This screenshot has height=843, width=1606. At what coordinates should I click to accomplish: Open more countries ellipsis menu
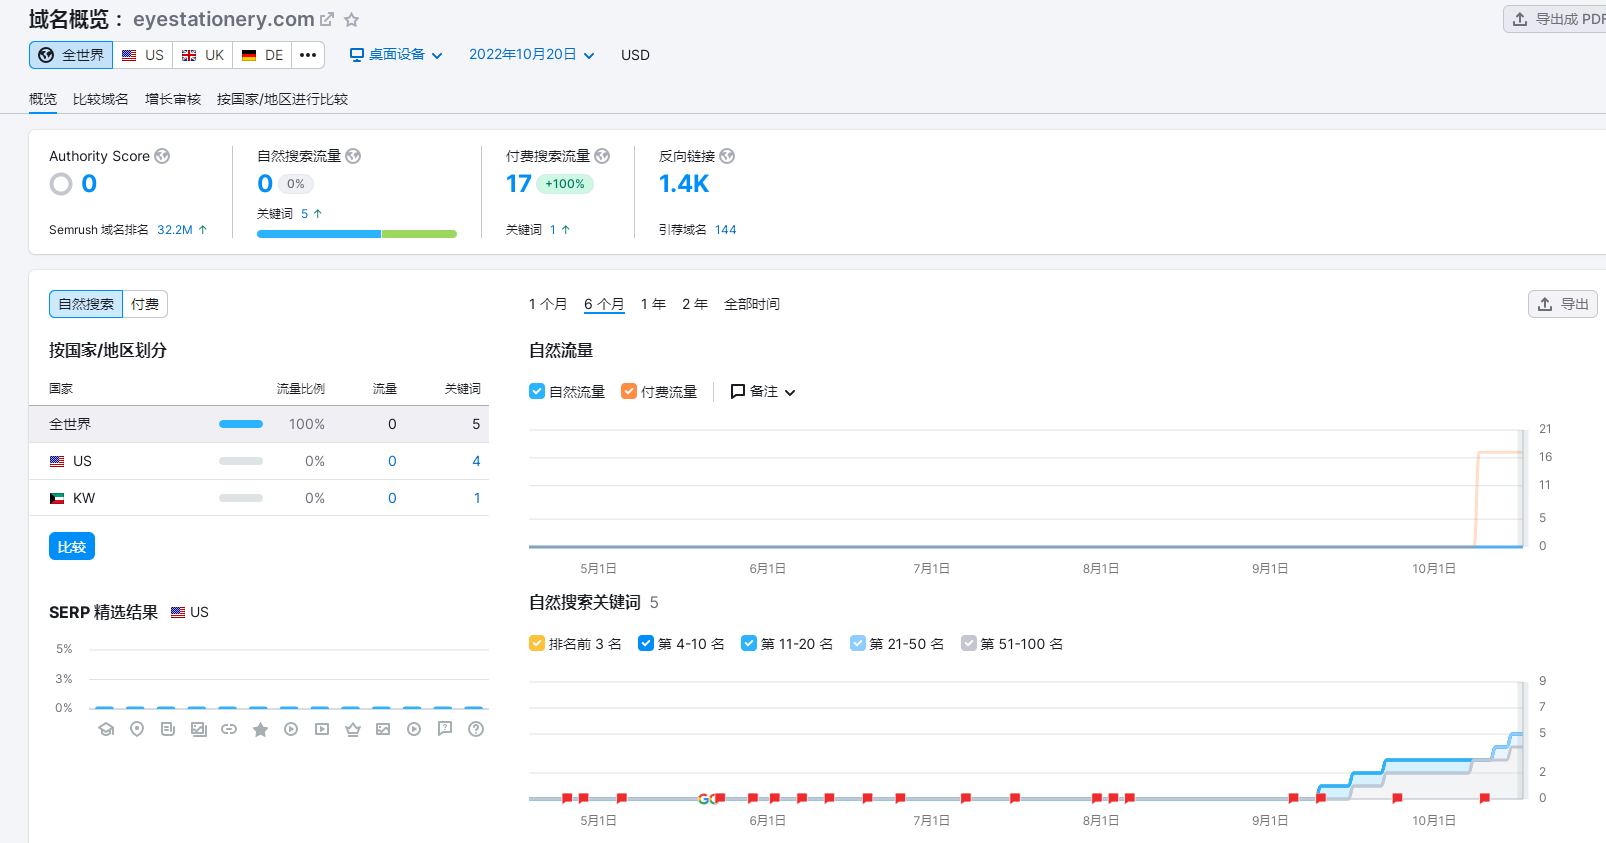308,55
